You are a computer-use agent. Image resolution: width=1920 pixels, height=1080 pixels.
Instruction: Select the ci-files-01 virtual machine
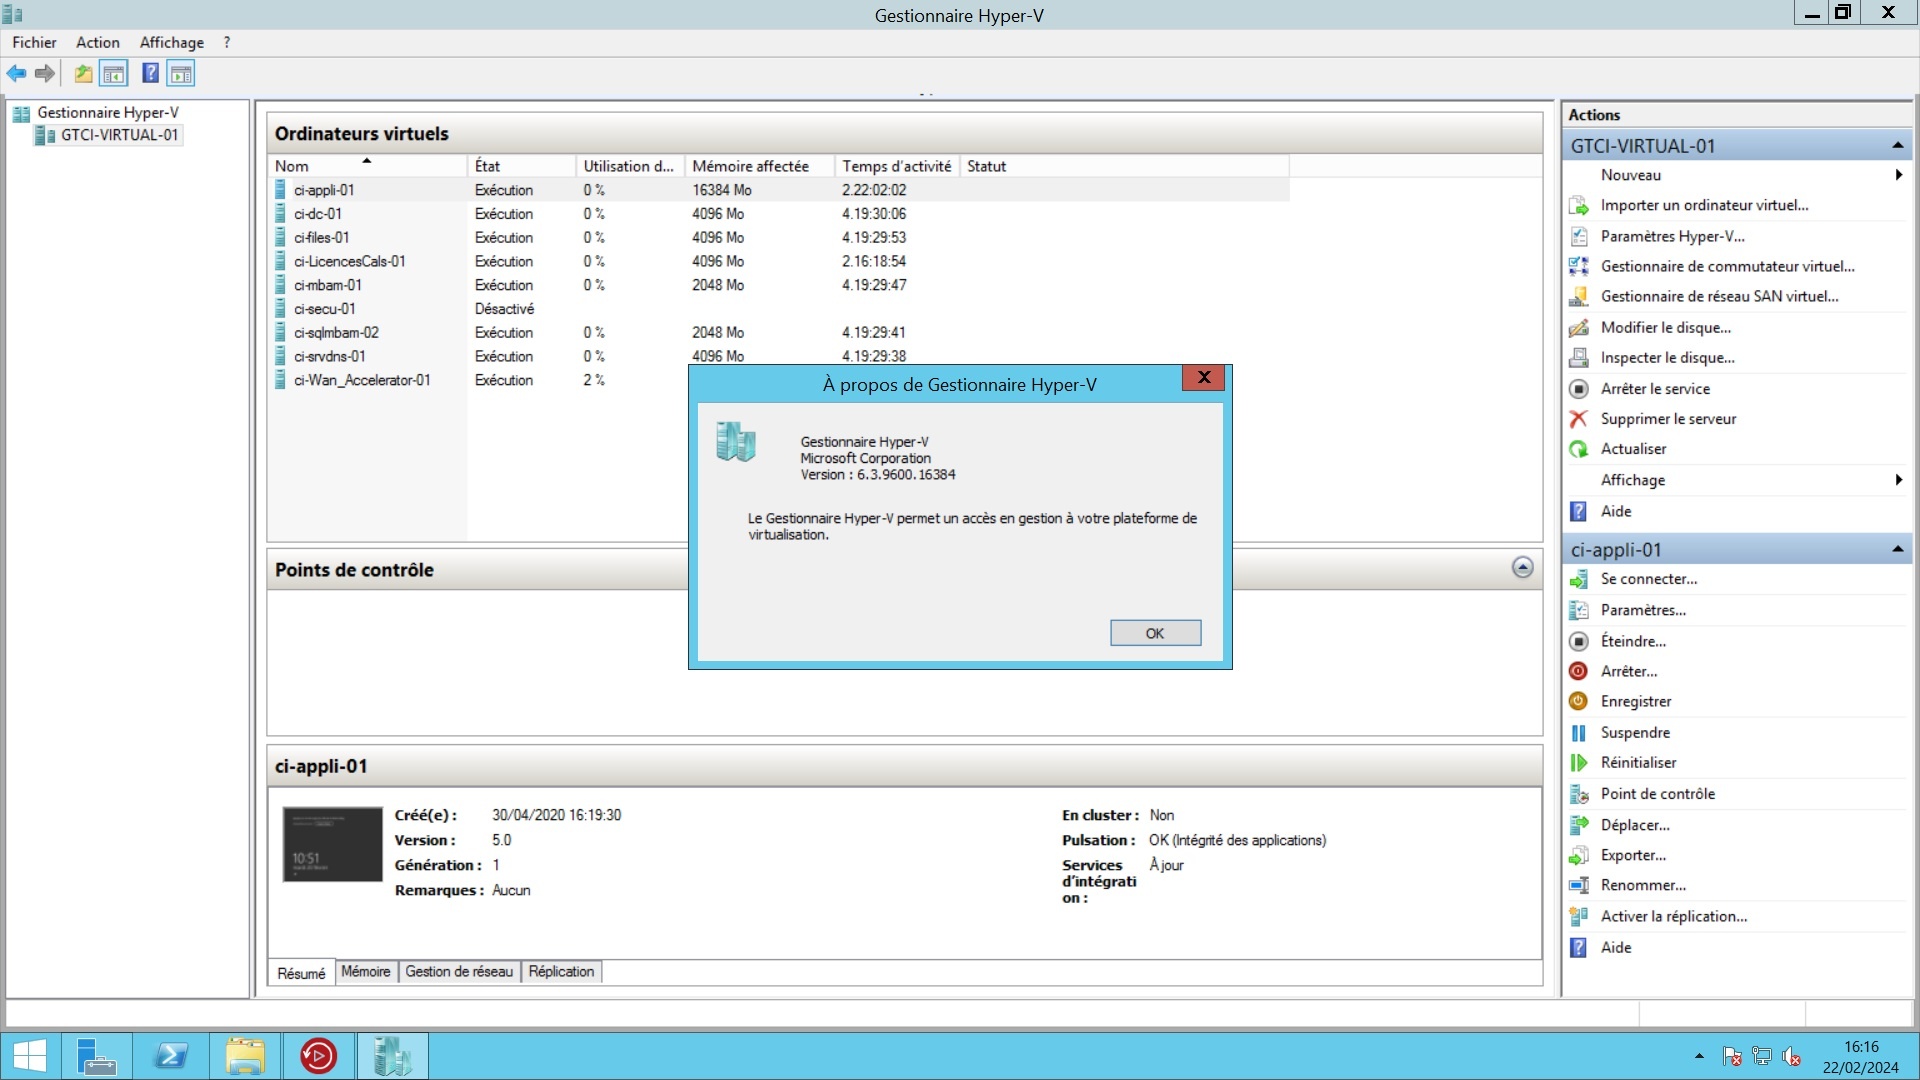click(779, 238)
